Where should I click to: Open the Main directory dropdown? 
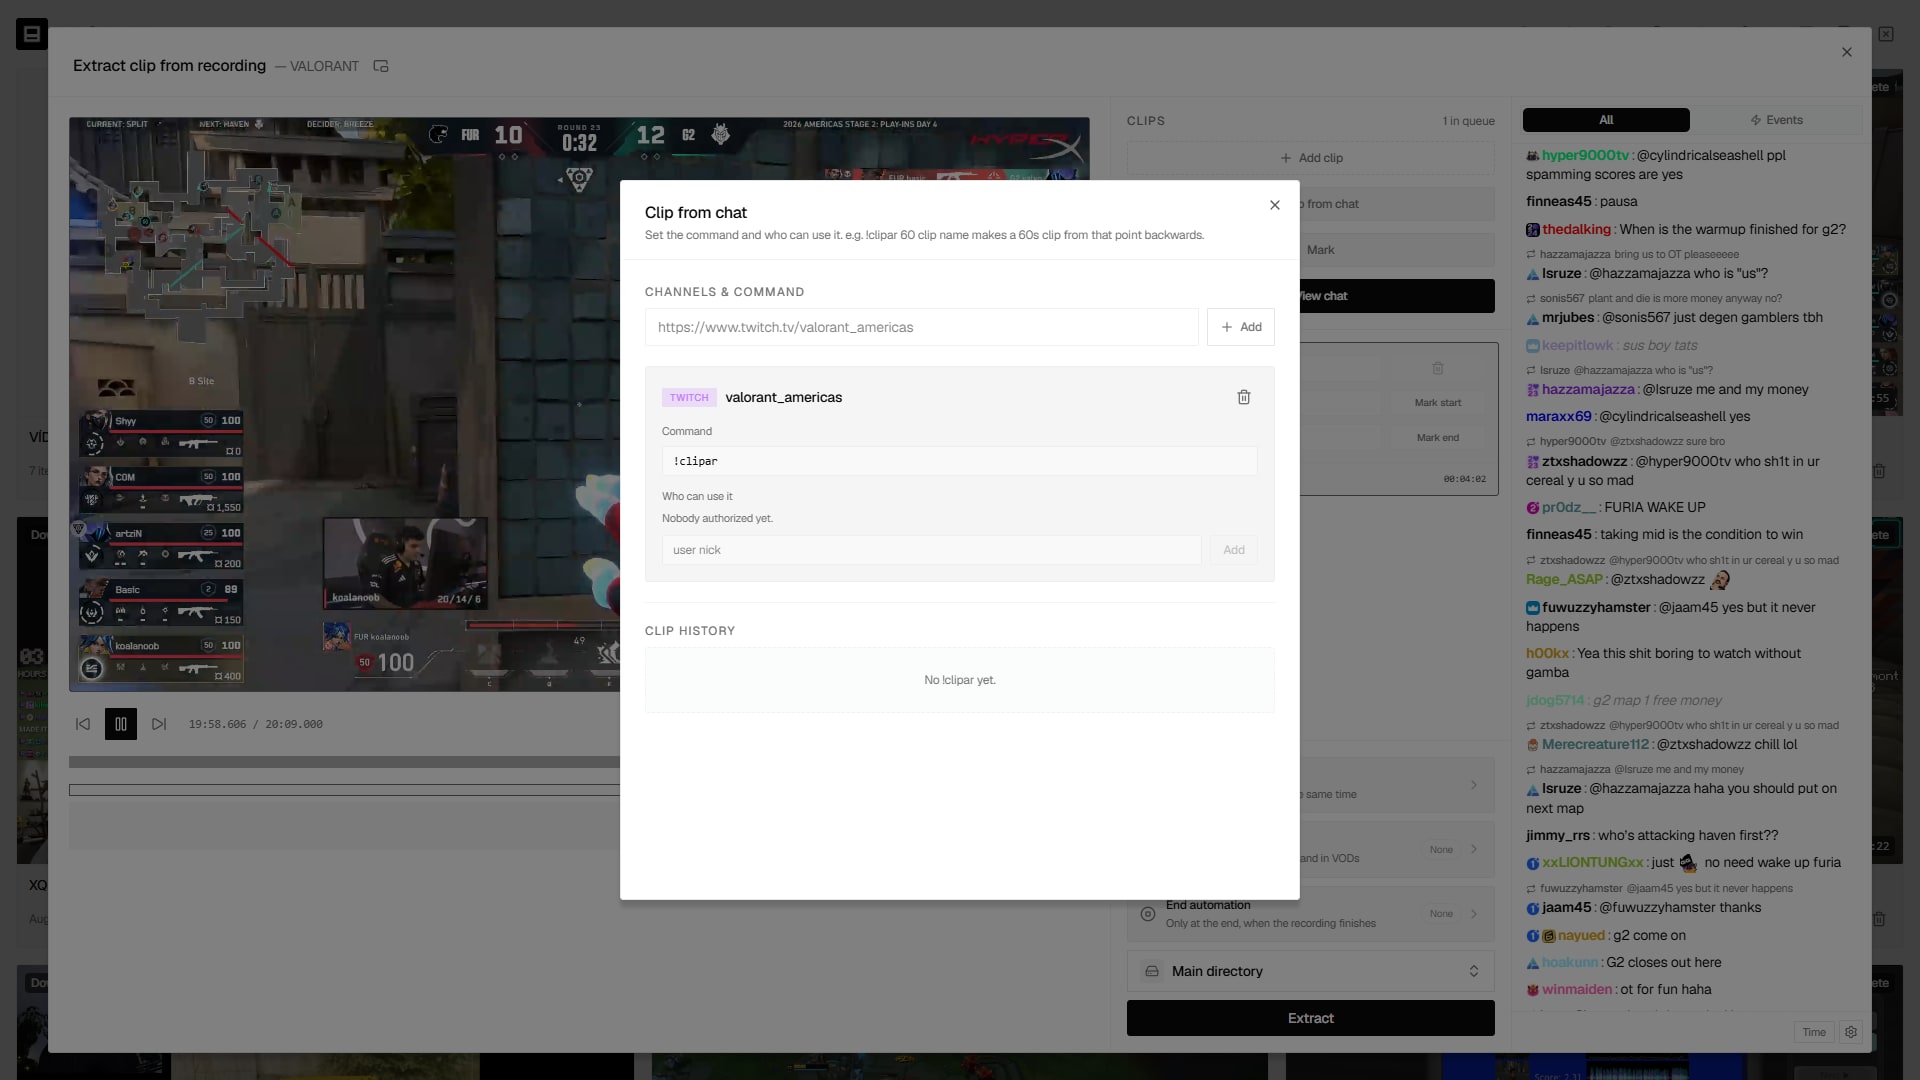tap(1311, 971)
